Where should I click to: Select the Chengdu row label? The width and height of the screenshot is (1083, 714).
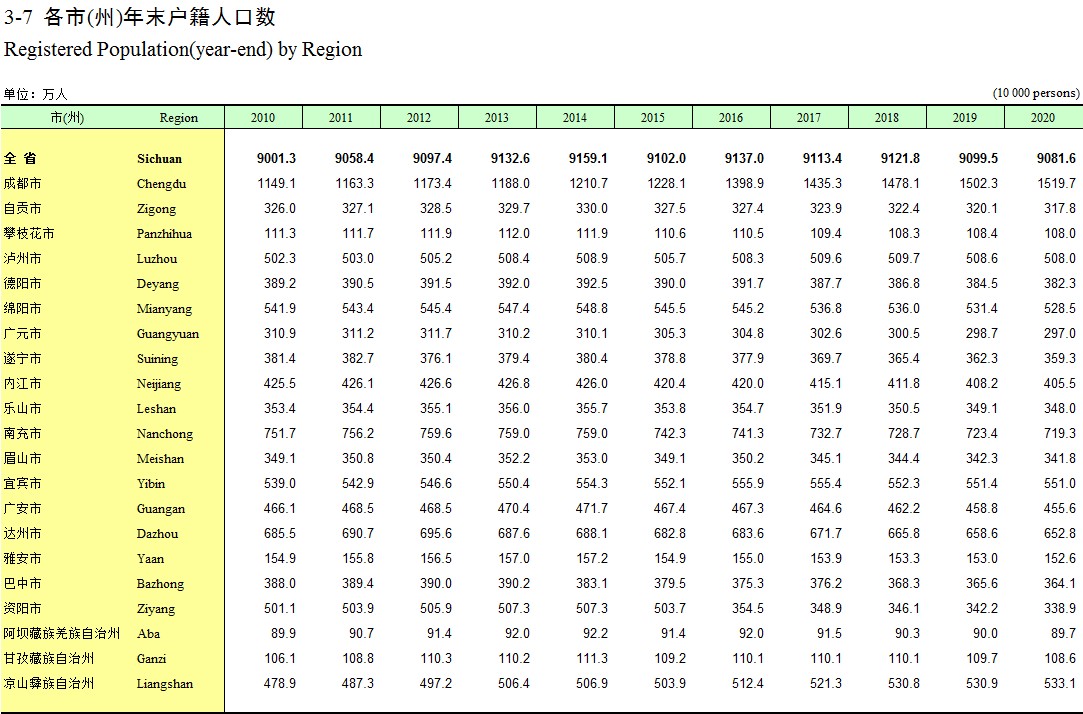tap(161, 184)
